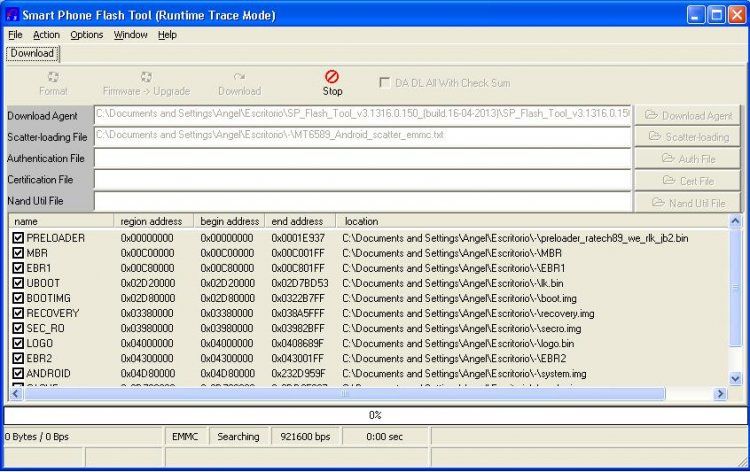750x472 pixels.
Task: Click the Format toolbar icon
Action: 53,77
